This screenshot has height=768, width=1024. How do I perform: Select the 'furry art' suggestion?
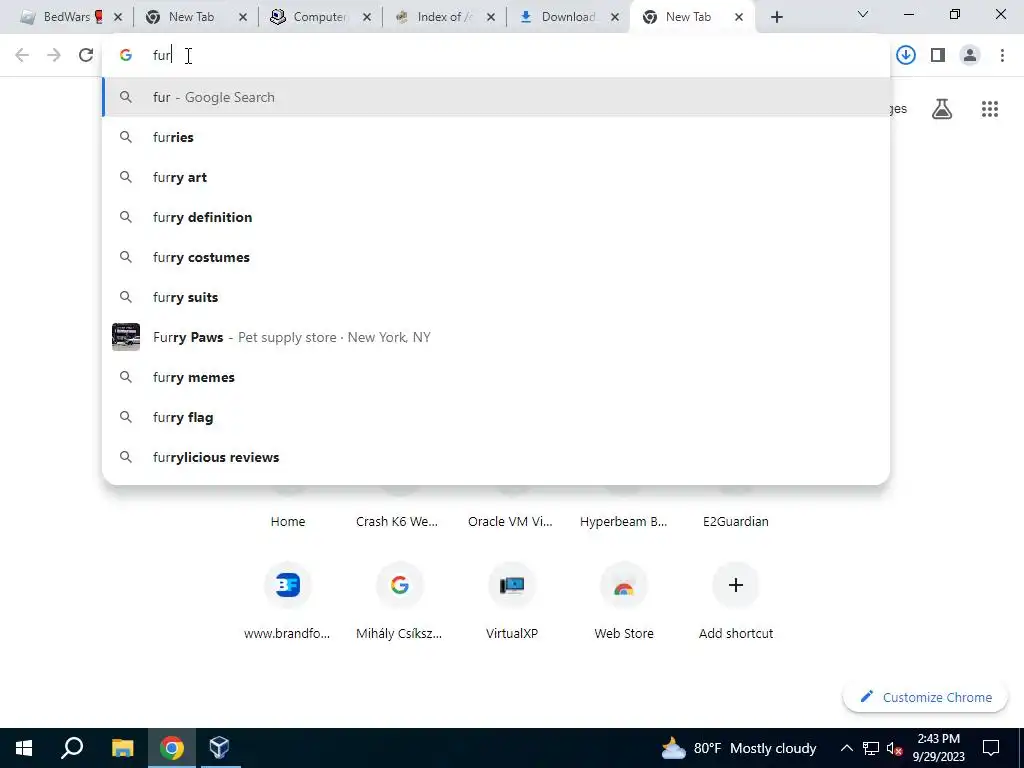pos(496,177)
